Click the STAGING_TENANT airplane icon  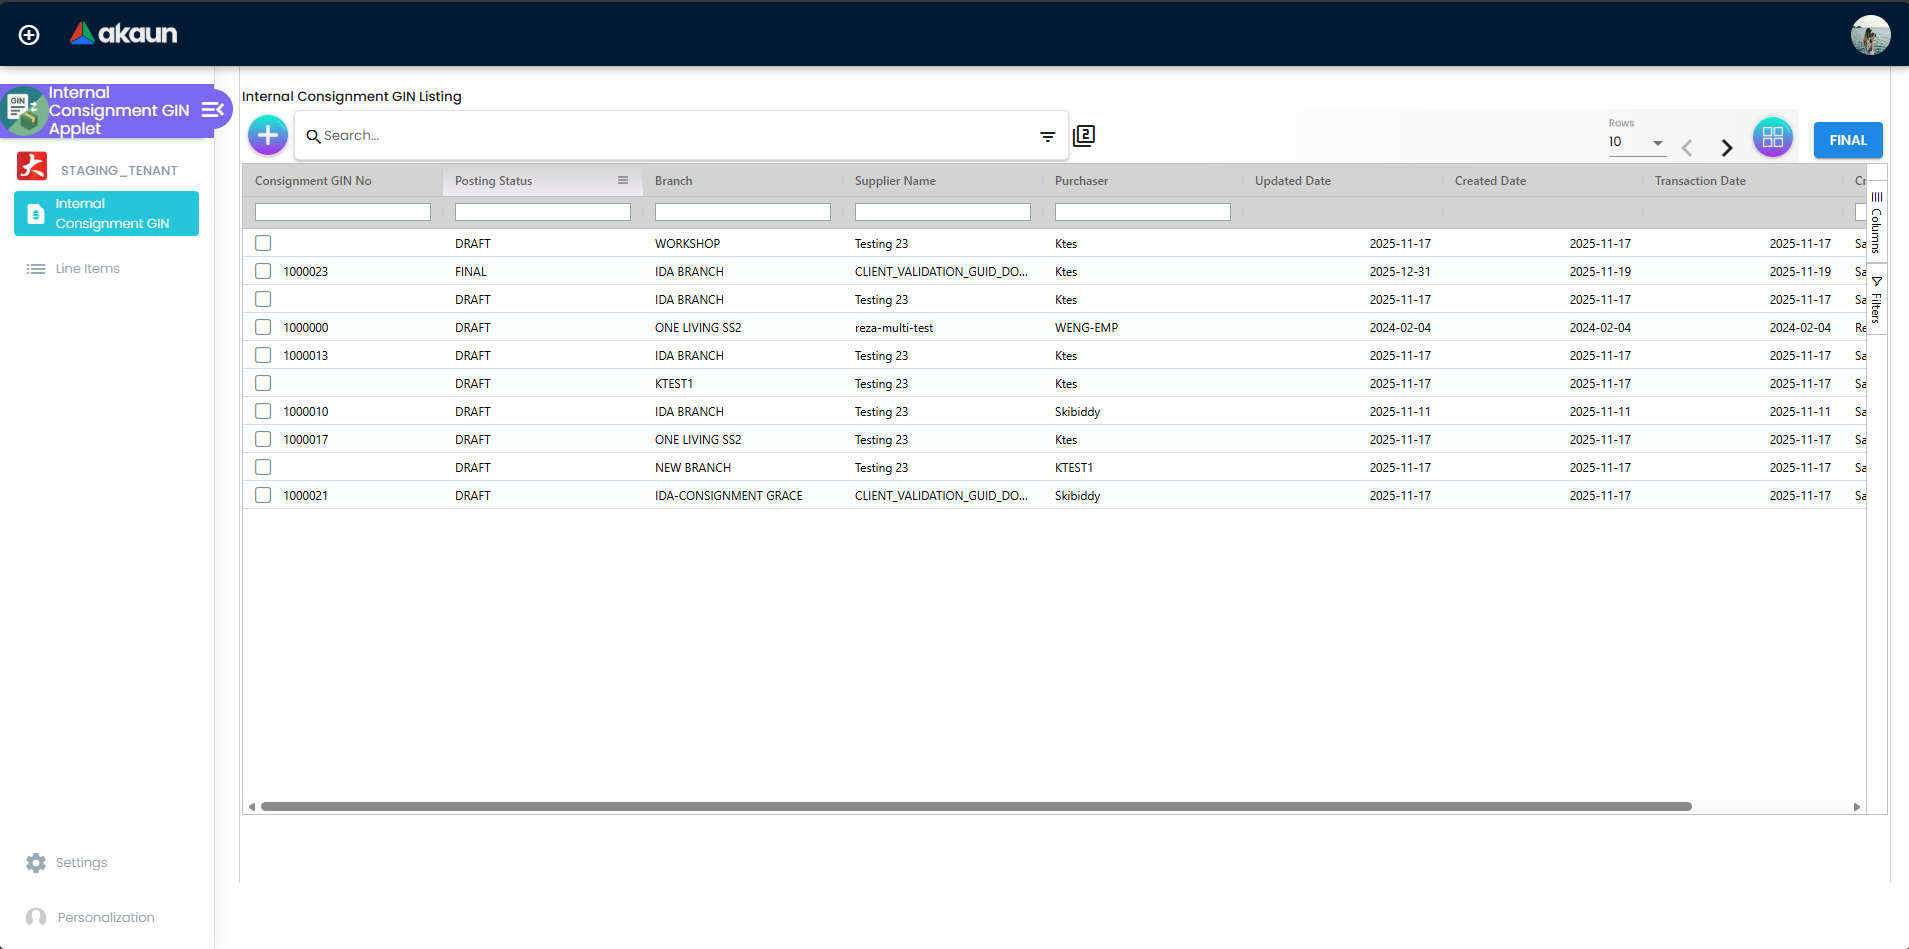tap(31, 166)
